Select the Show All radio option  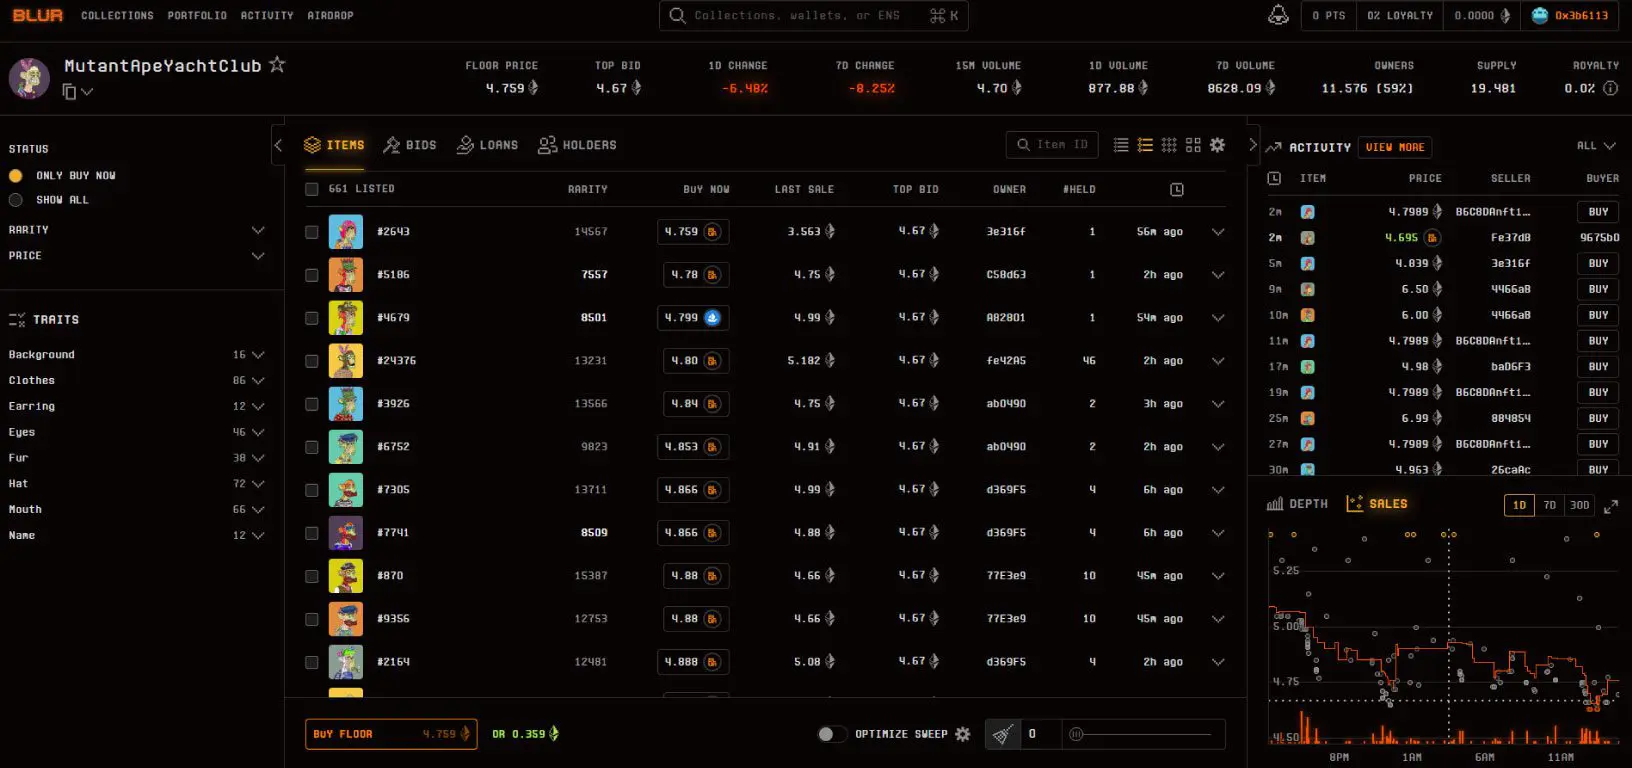pos(16,200)
